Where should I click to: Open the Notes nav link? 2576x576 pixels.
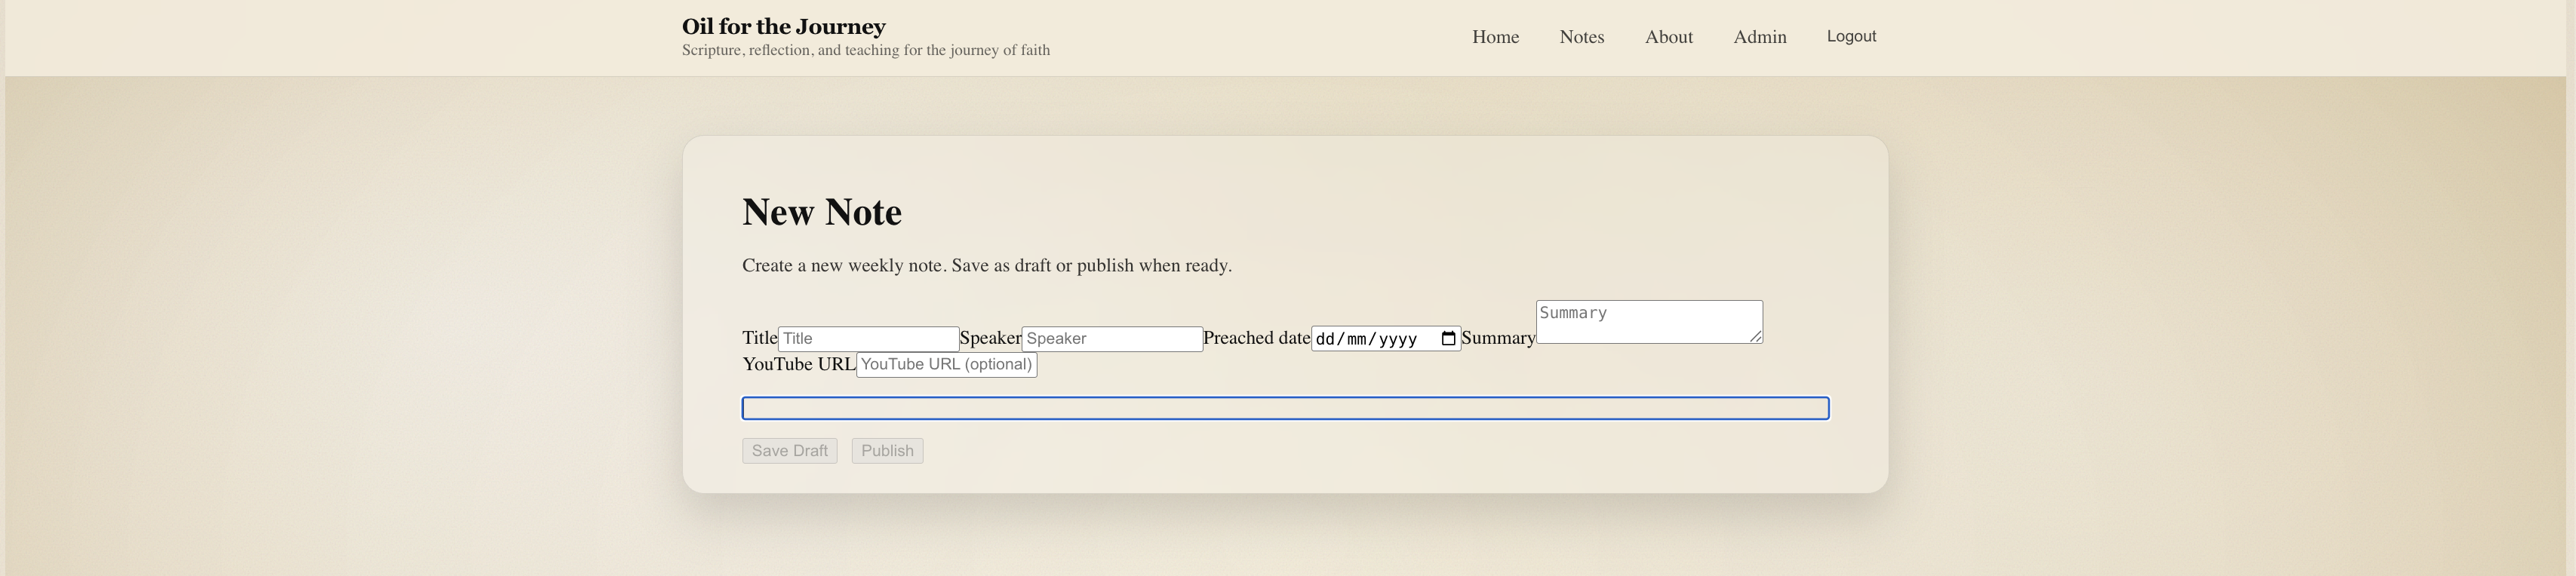pyautogui.click(x=1581, y=37)
